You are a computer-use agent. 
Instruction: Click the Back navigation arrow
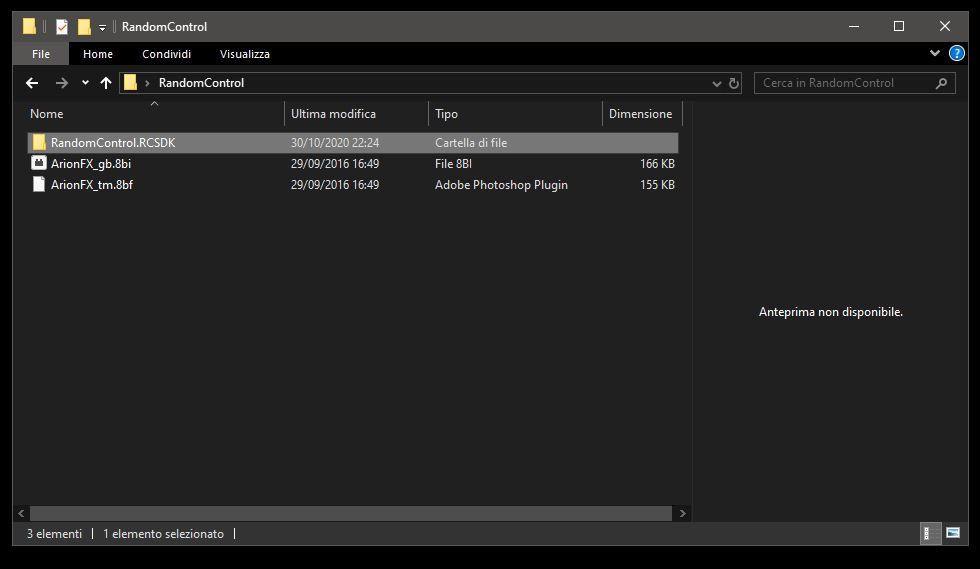click(x=32, y=83)
